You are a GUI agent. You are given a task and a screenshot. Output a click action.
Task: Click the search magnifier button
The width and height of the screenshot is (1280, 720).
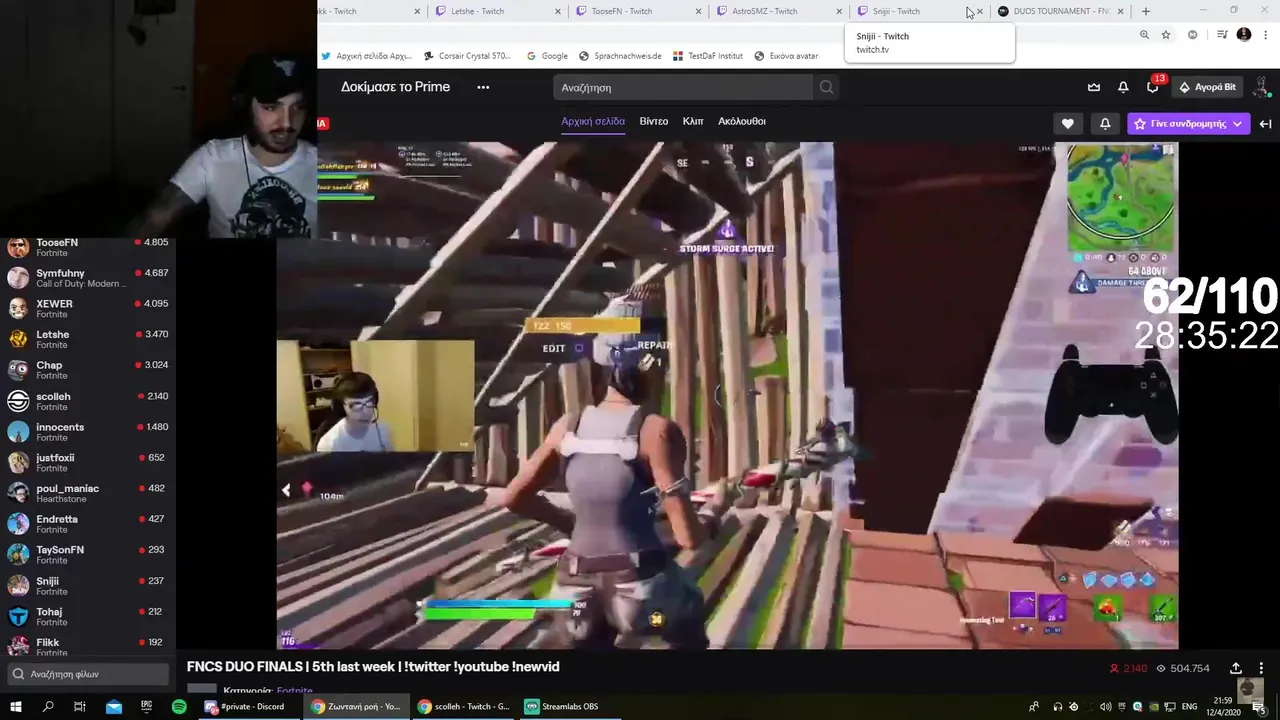826,87
